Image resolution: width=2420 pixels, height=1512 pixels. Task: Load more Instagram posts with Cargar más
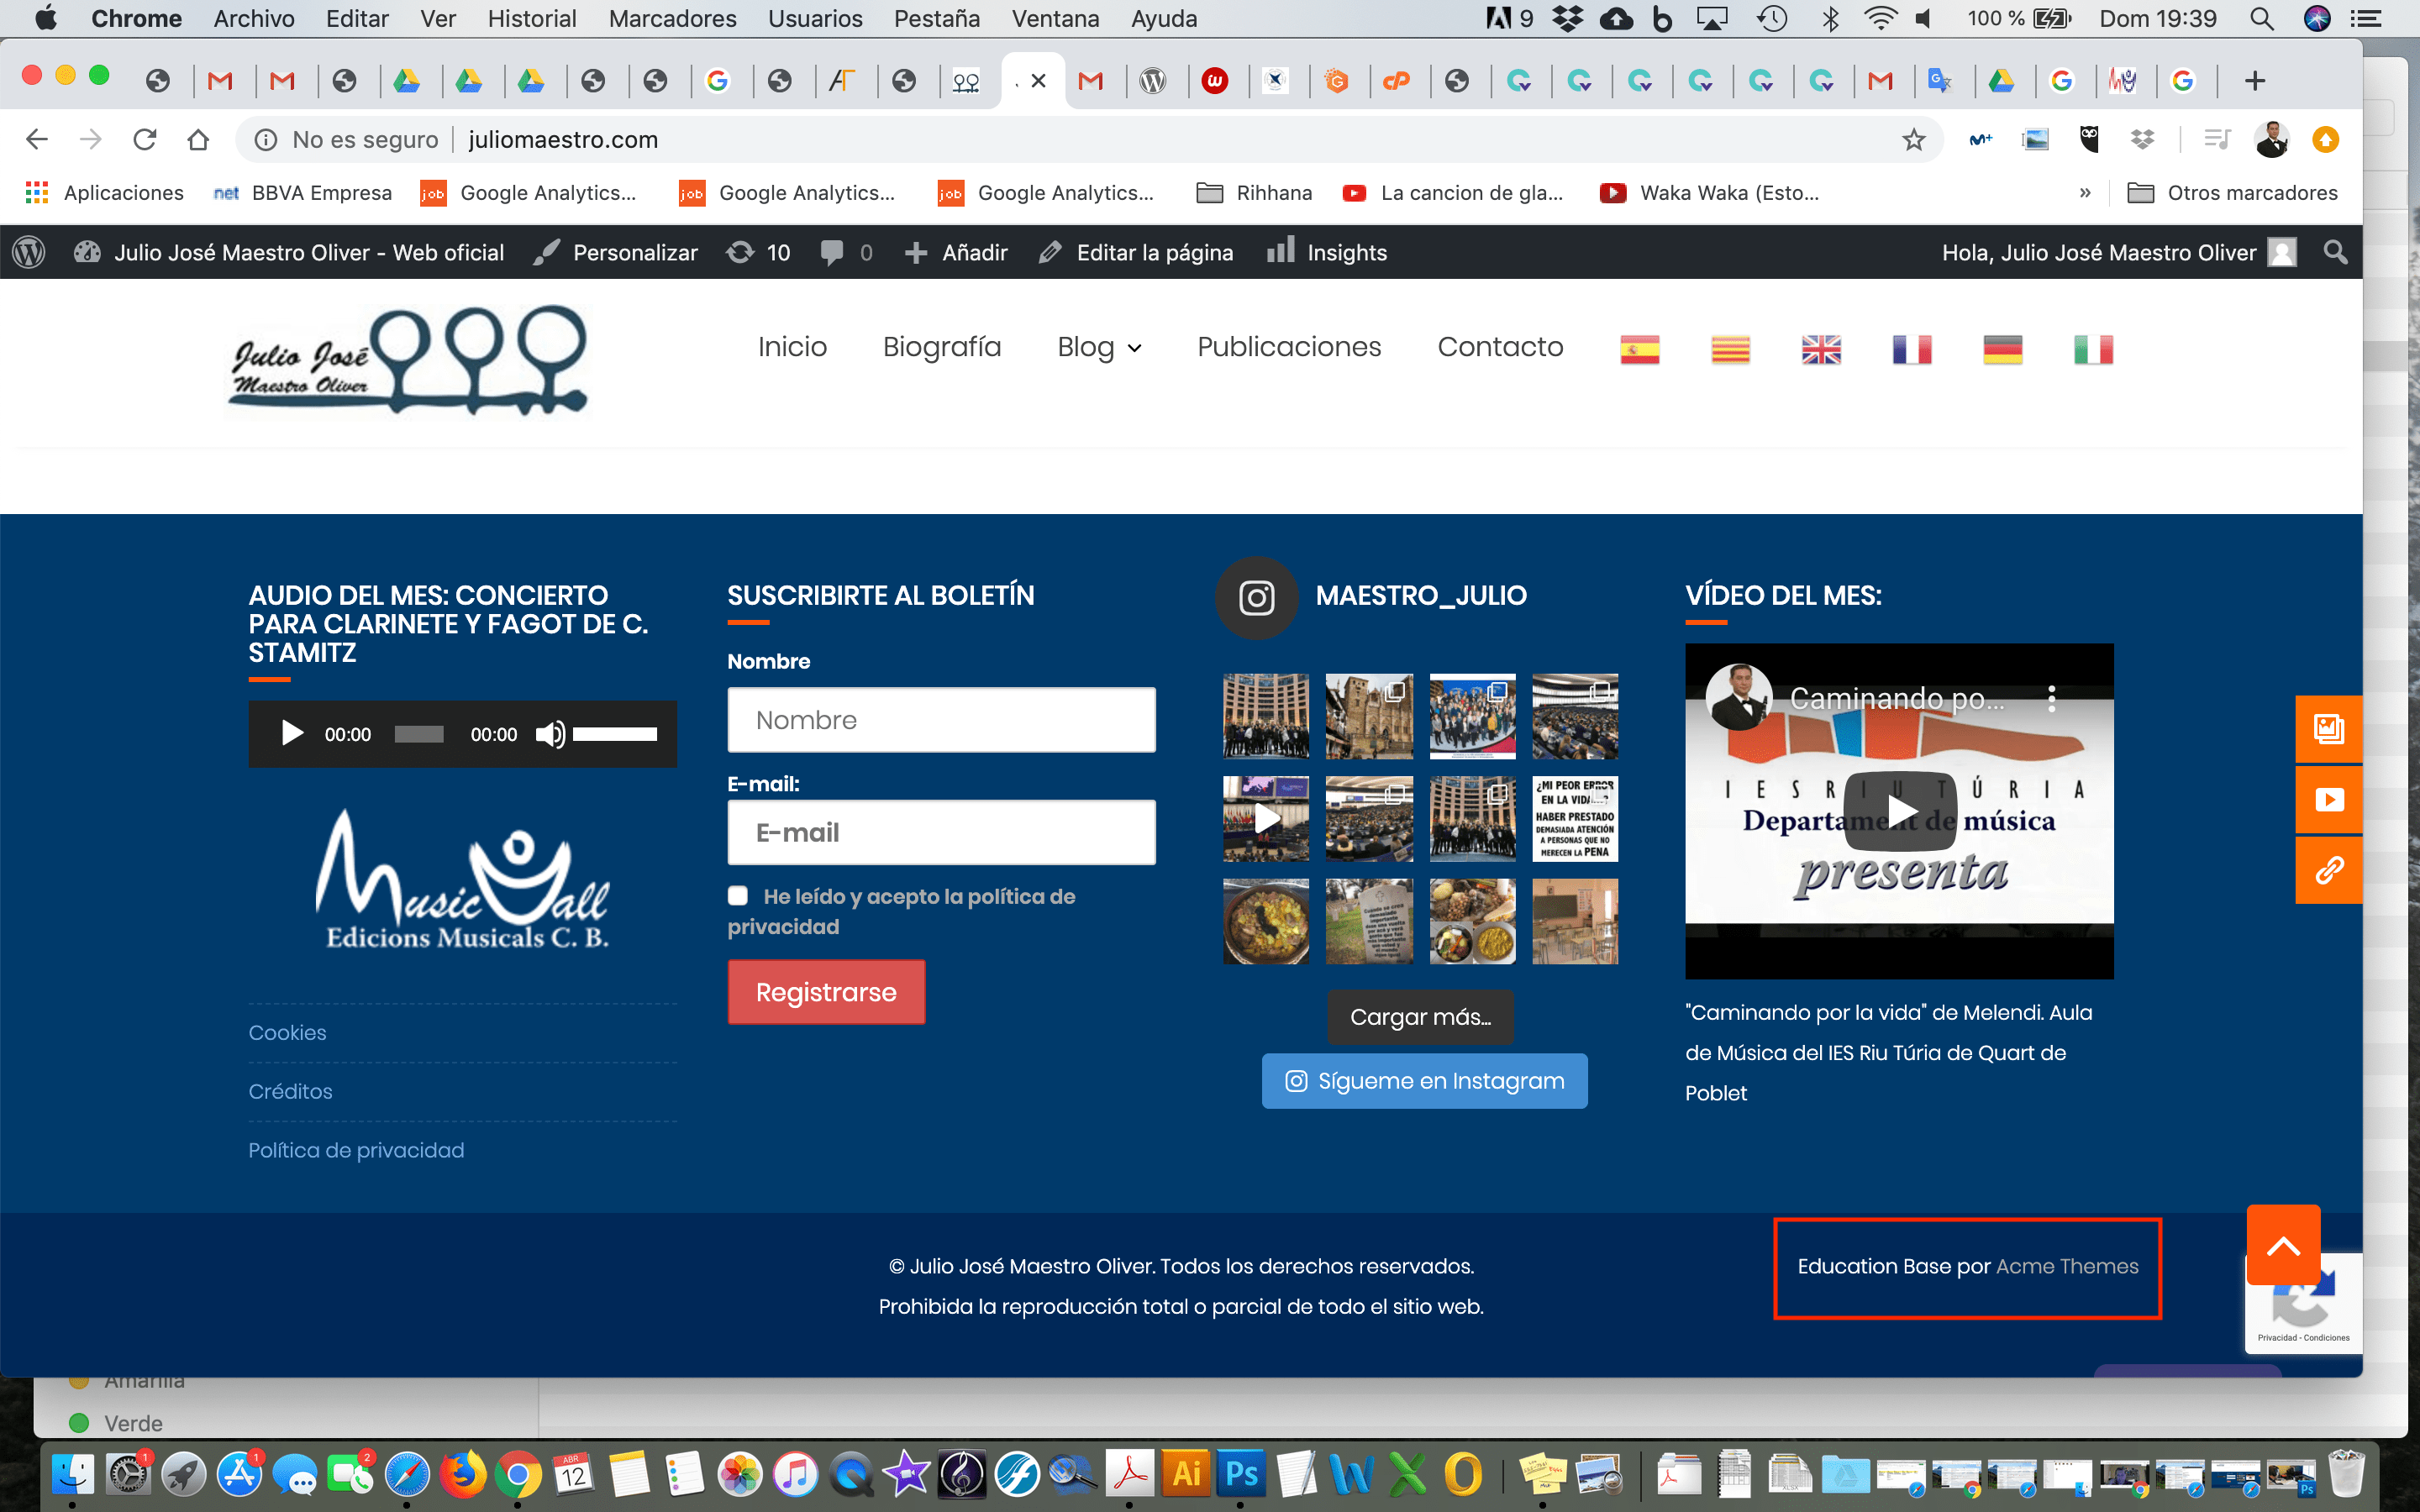pos(1420,1017)
